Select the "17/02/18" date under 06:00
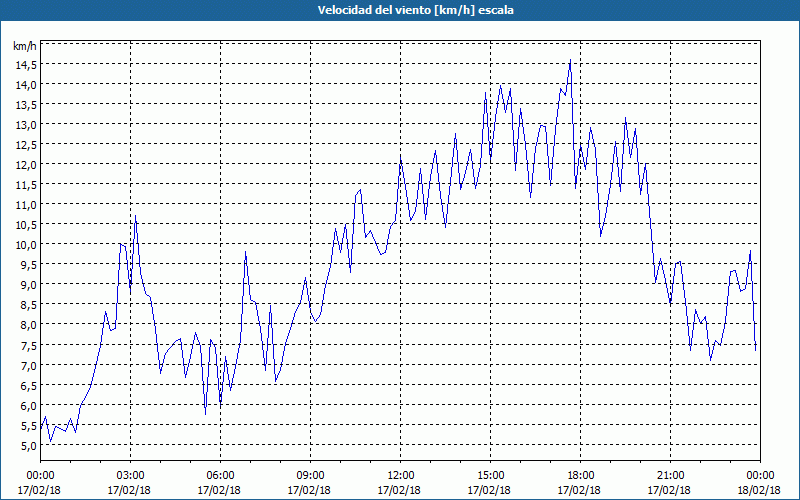800x500 pixels. (219, 490)
